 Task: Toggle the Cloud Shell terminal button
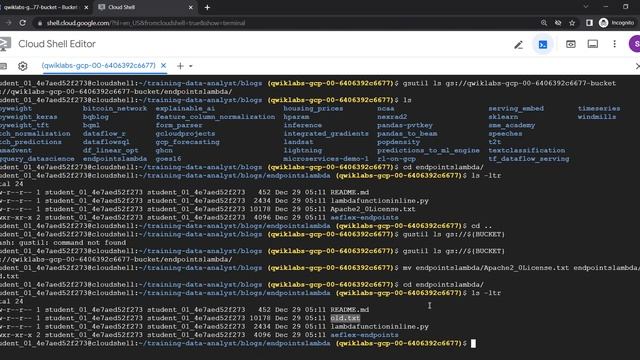pyautogui.click(x=543, y=44)
